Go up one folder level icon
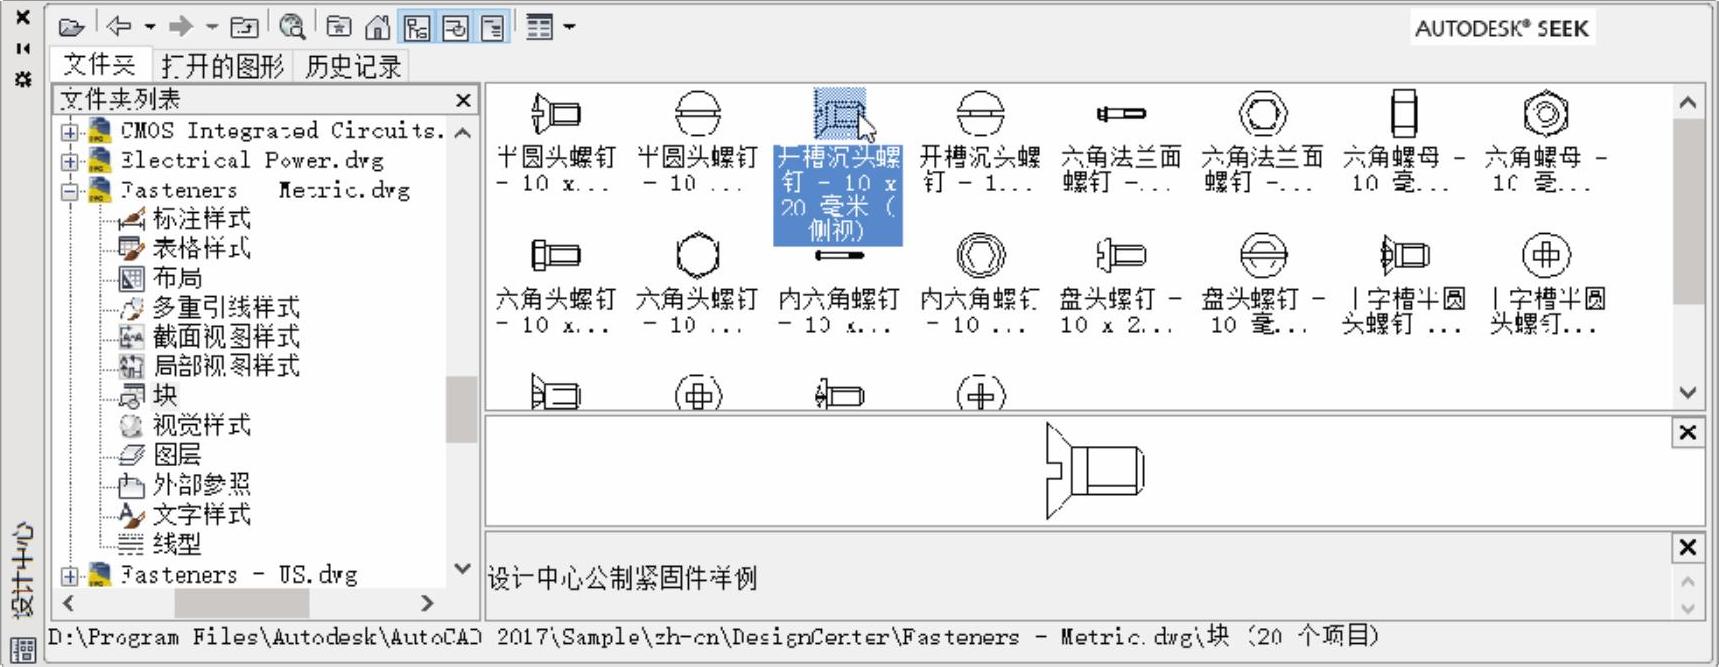 tap(244, 27)
